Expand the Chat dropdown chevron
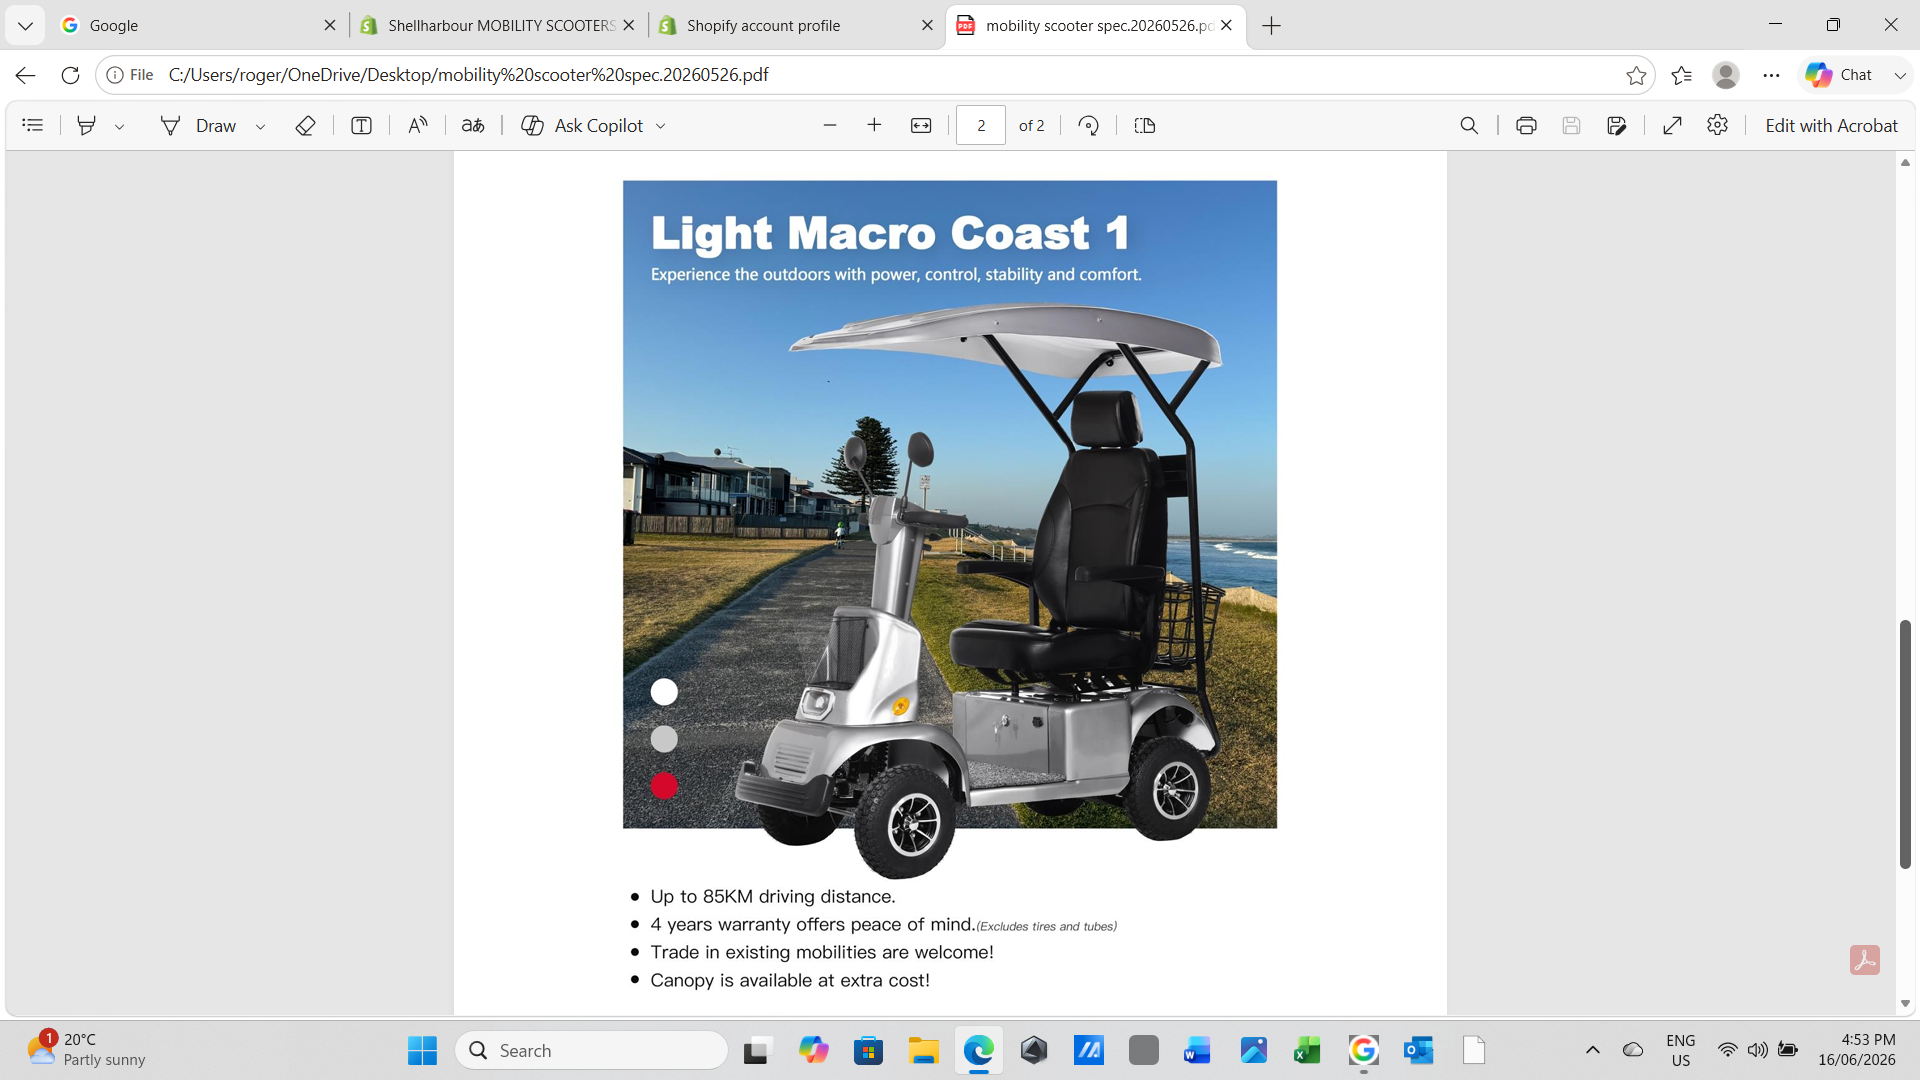The height and width of the screenshot is (1080, 1920). (1900, 75)
